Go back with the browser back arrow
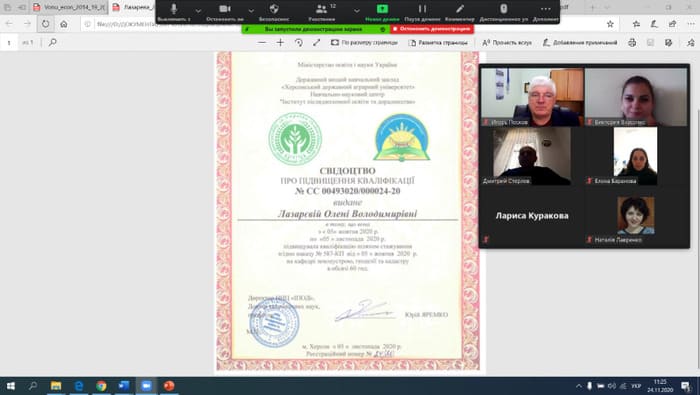This screenshot has height=395, width=700. point(9,24)
